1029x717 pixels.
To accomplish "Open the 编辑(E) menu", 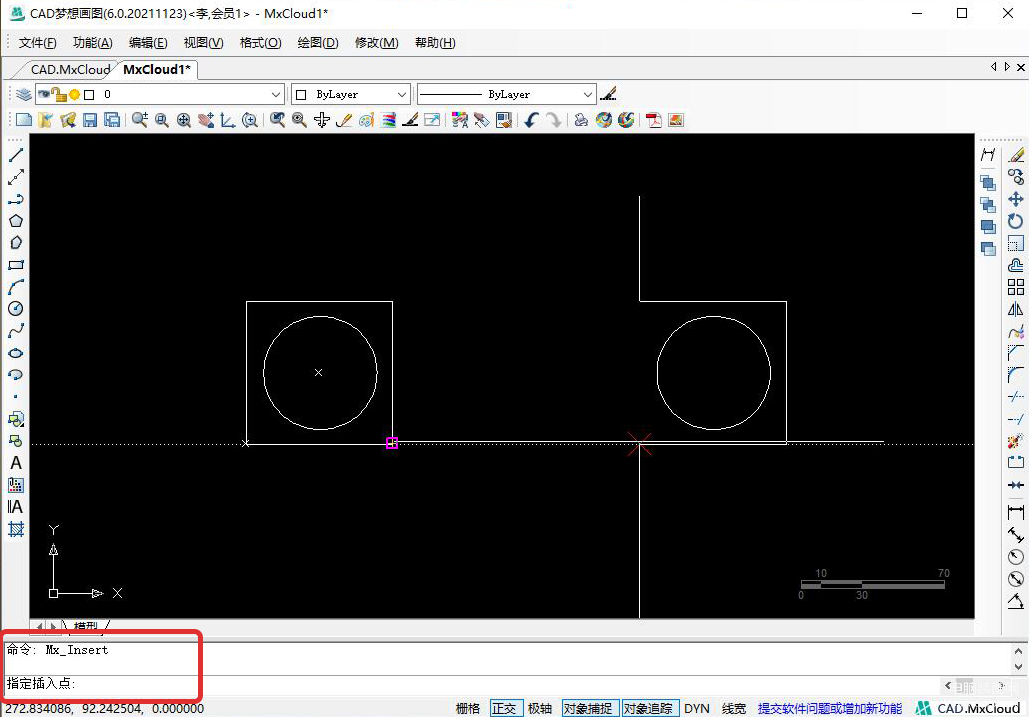I will 148,43.
